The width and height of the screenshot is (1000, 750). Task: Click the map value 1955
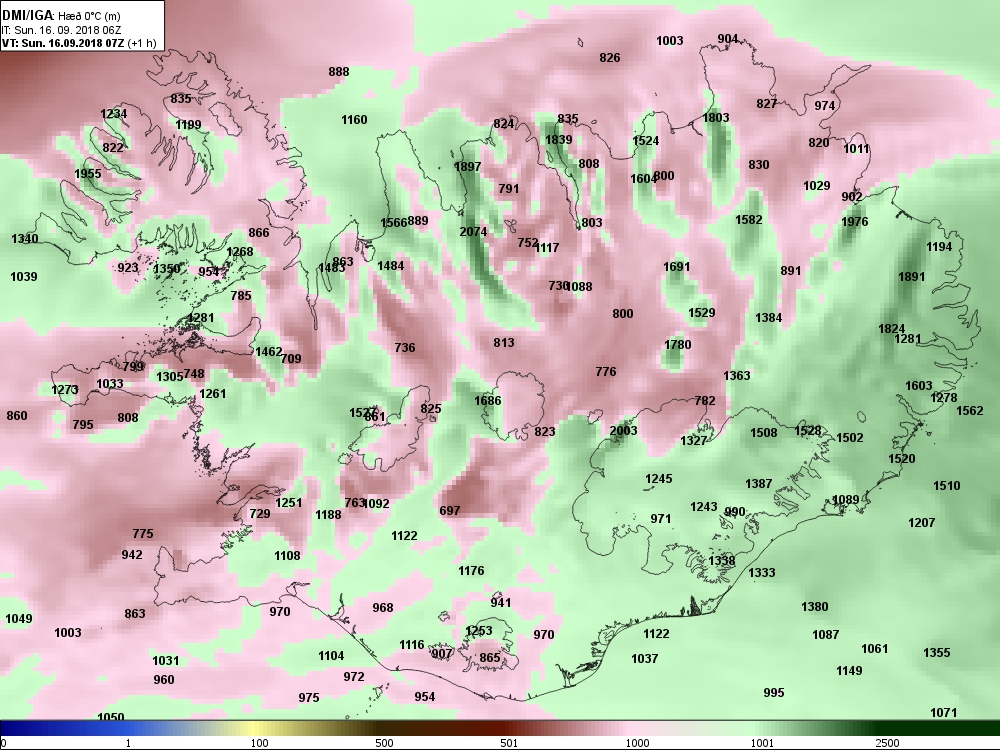[87, 174]
